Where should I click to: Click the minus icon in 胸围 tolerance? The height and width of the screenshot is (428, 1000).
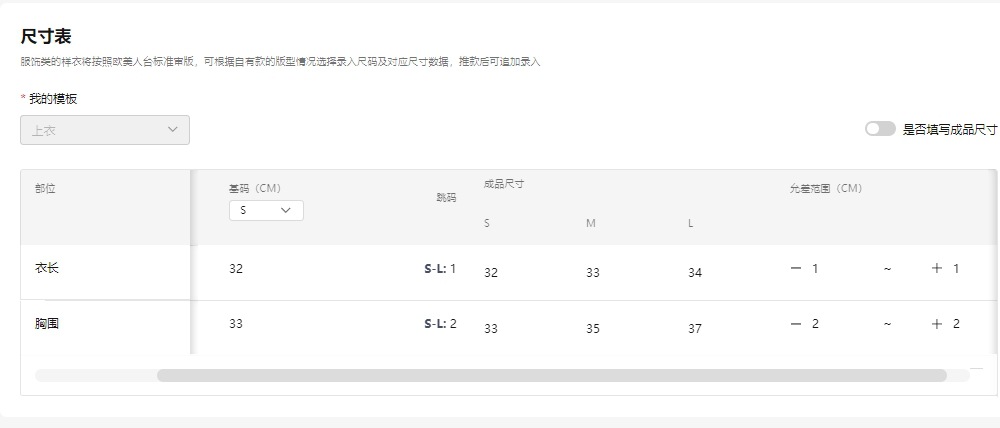pos(796,324)
